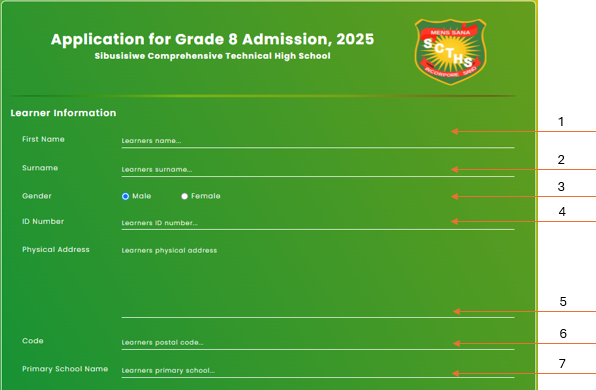Focus the Learners surname input field
This screenshot has width=596, height=390.
(x=318, y=170)
